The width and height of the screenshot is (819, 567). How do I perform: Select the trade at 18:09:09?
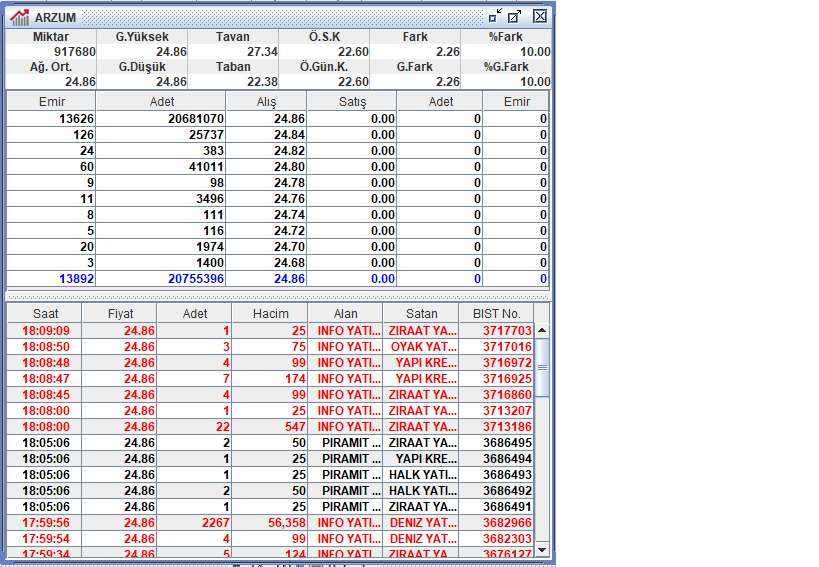[270, 330]
